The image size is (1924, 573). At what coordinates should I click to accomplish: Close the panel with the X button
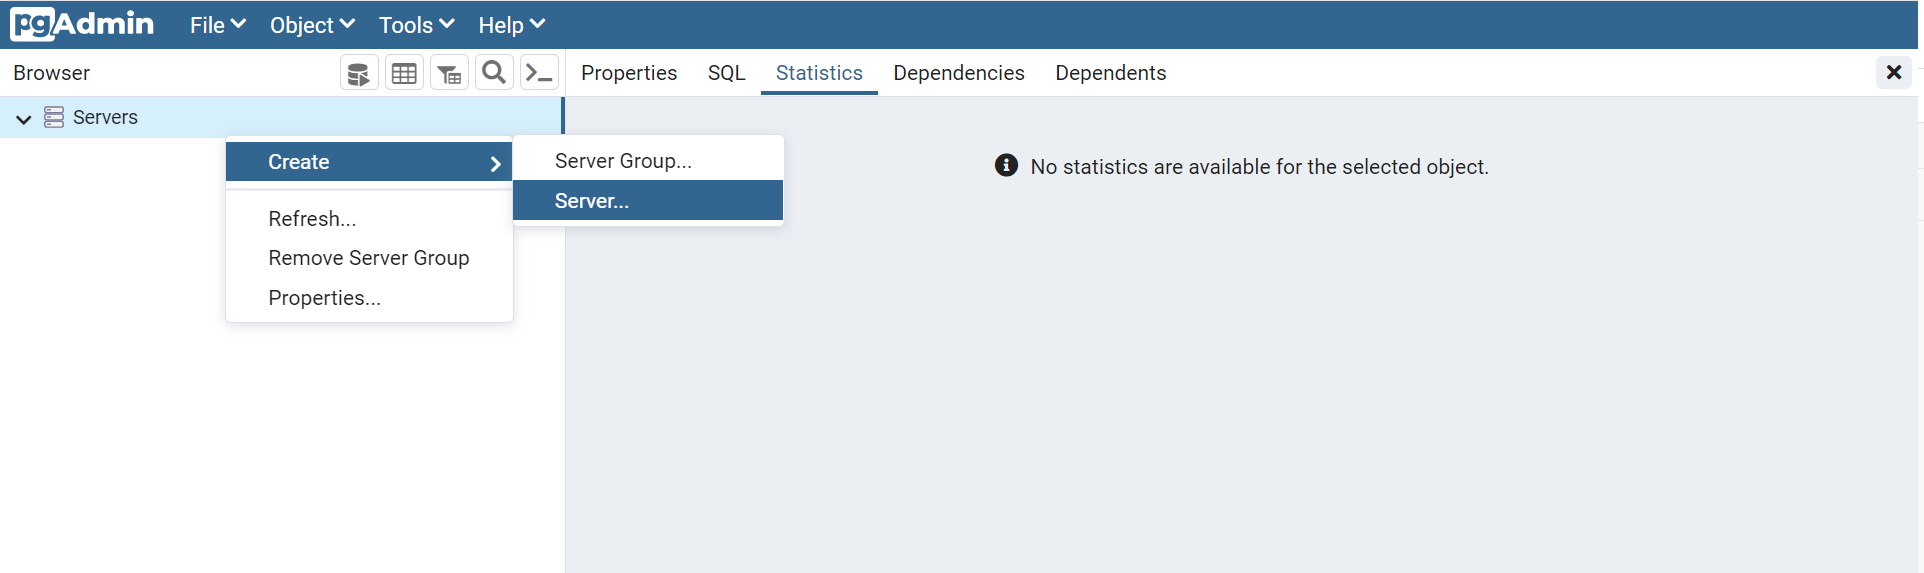(1893, 72)
